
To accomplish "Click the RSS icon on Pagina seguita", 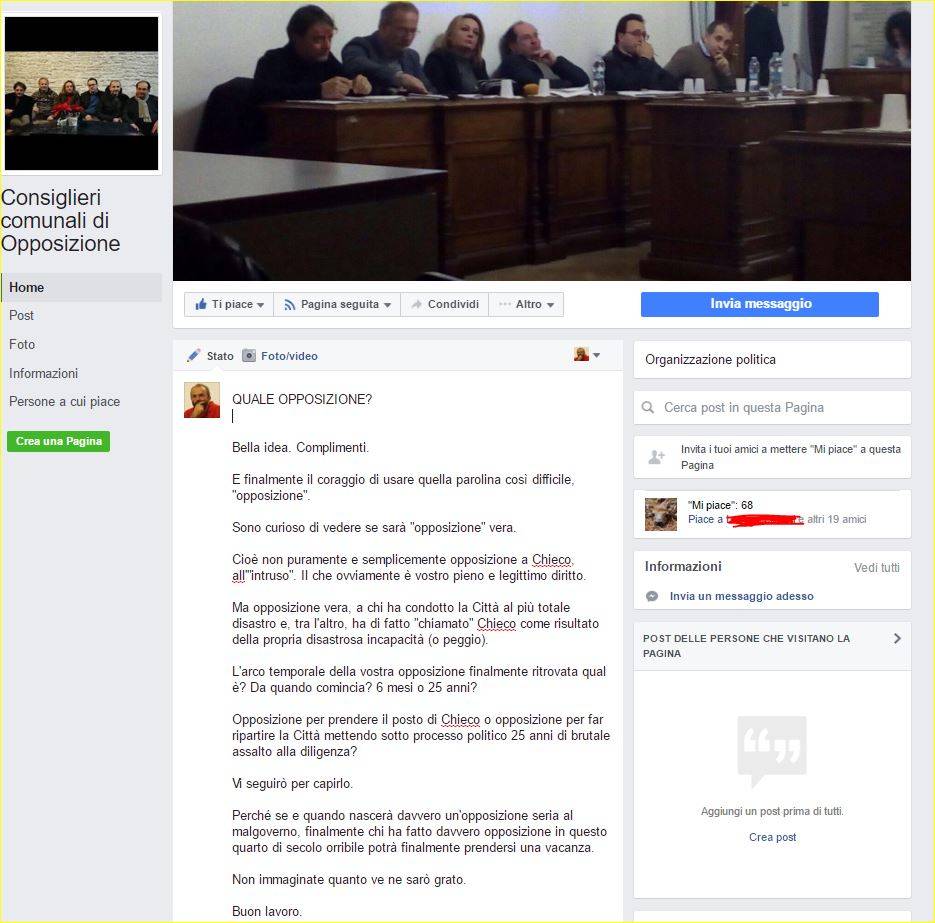I will (x=290, y=305).
